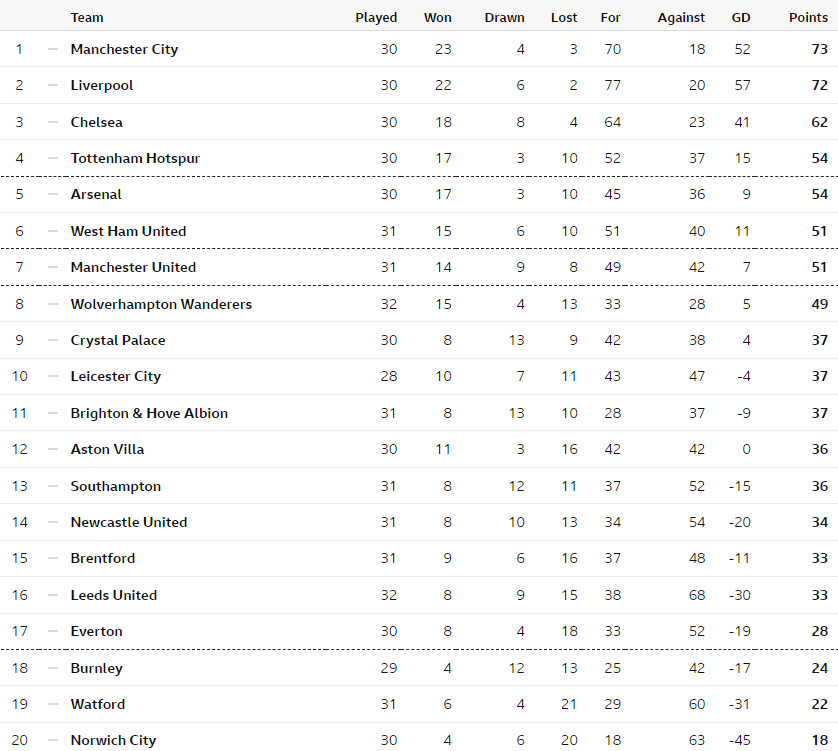838x751 pixels.
Task: Select Chelsea in the table
Action: [x=96, y=122]
